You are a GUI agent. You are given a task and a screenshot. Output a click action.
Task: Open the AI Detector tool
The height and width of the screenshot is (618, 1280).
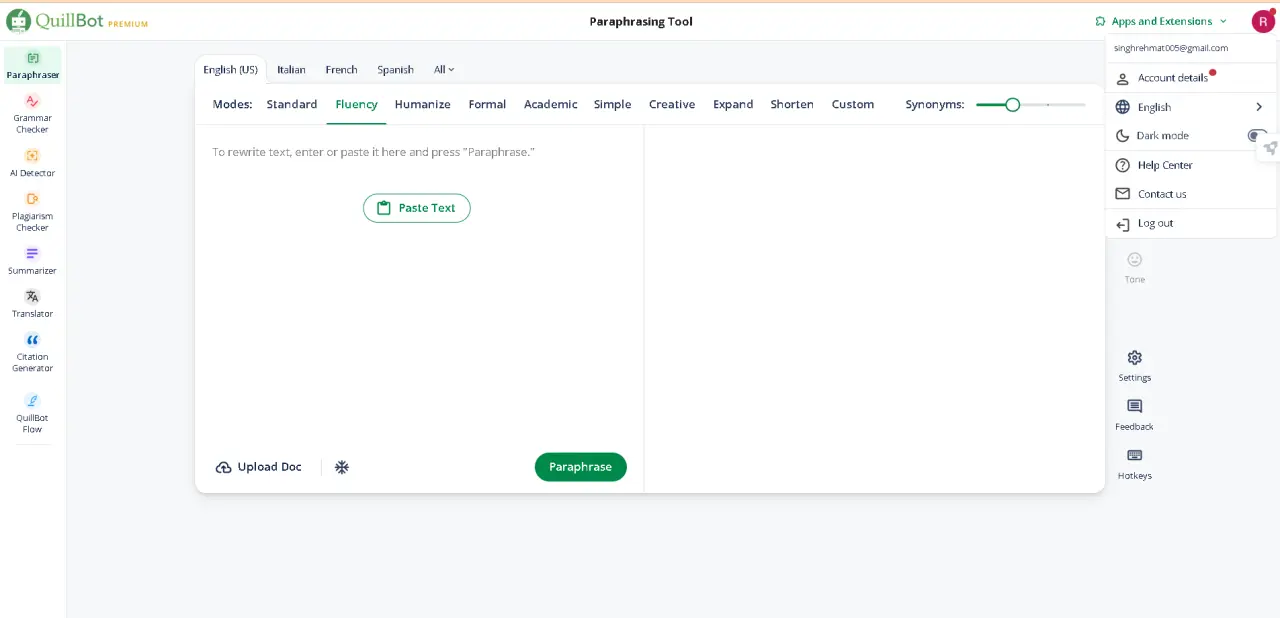[32, 162]
